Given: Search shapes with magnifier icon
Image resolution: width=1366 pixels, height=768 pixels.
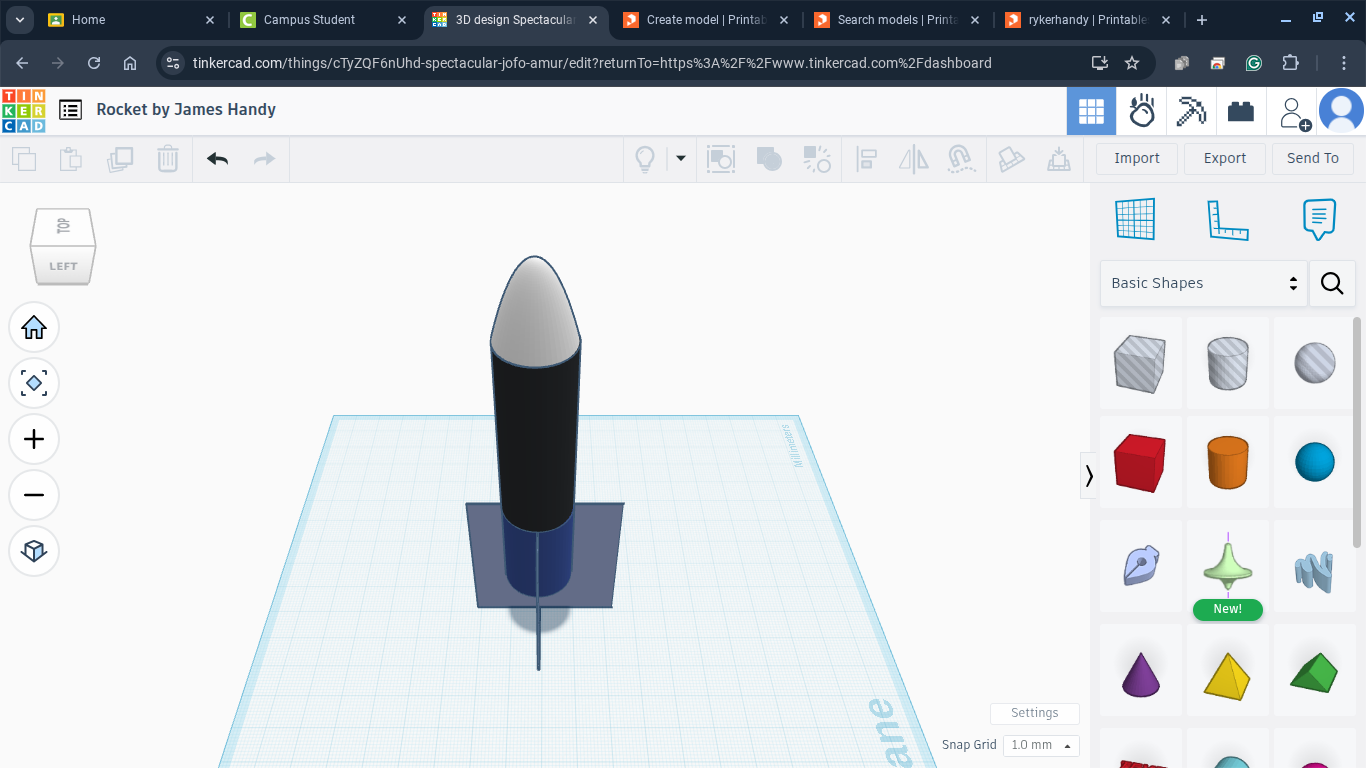Looking at the screenshot, I should click(x=1332, y=283).
